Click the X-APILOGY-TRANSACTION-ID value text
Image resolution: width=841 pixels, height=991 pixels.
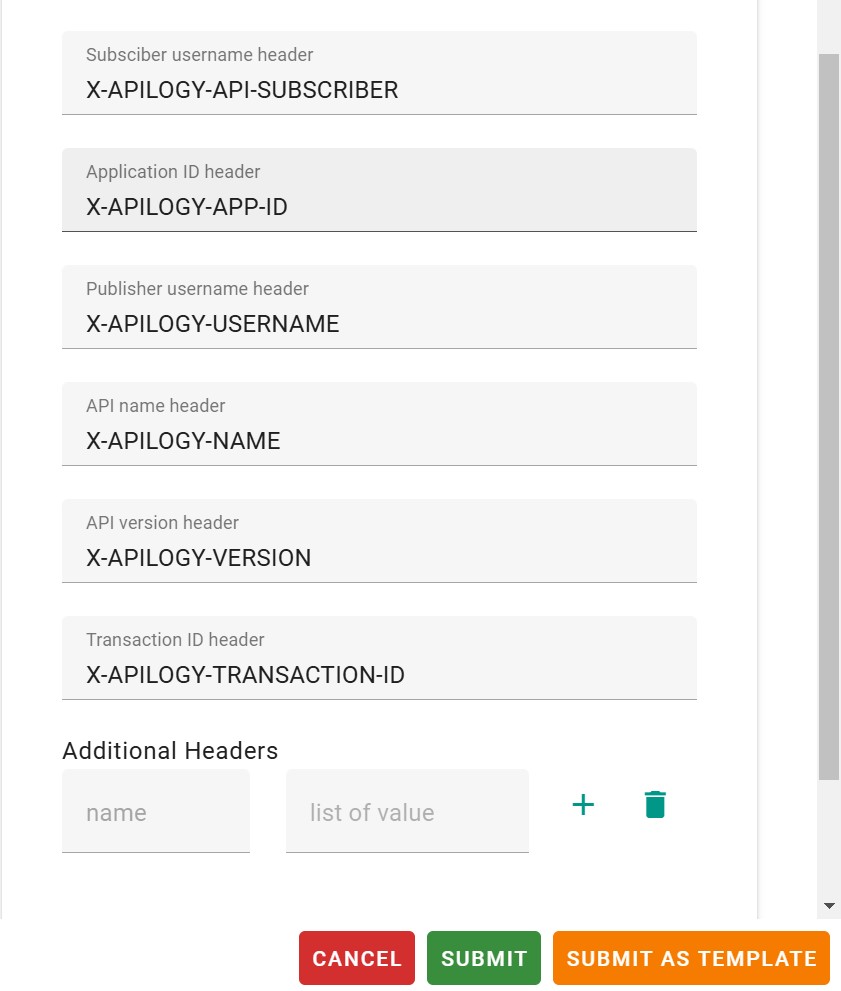point(246,675)
